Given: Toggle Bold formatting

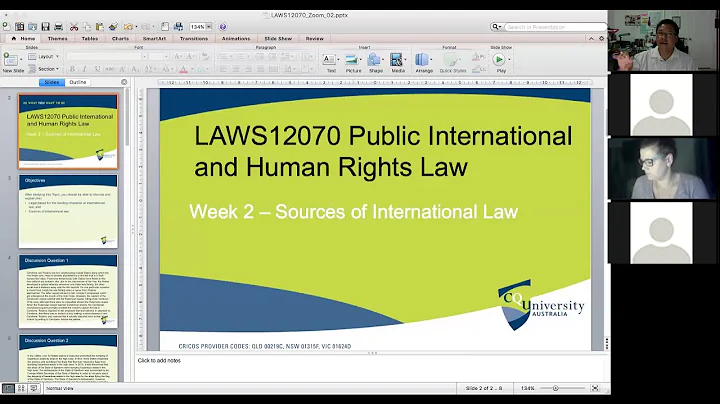Looking at the screenshot, I should point(72,69).
